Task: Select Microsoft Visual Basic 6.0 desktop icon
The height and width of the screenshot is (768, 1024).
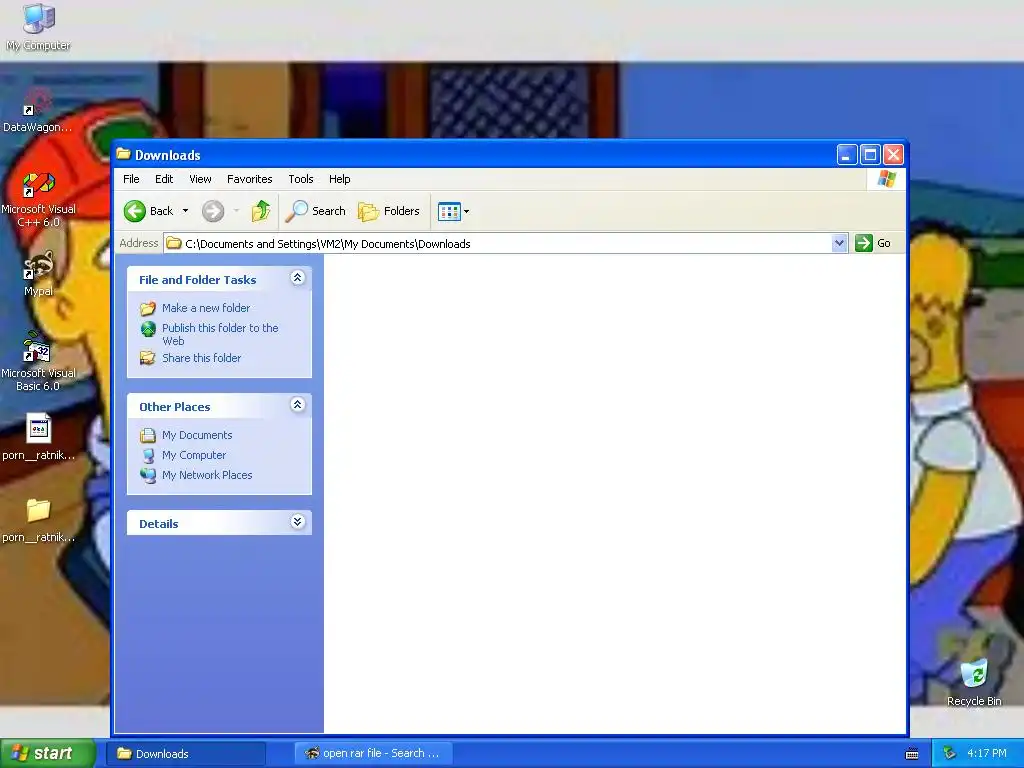Action: [38, 361]
